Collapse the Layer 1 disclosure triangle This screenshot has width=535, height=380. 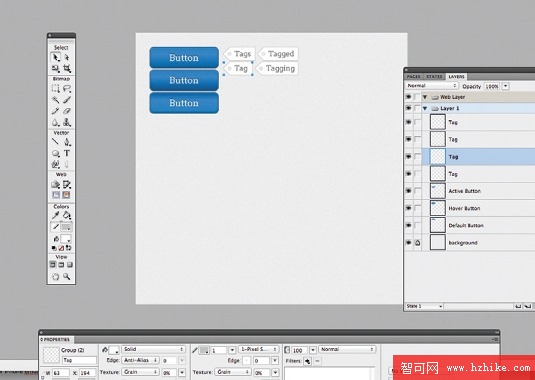point(425,108)
